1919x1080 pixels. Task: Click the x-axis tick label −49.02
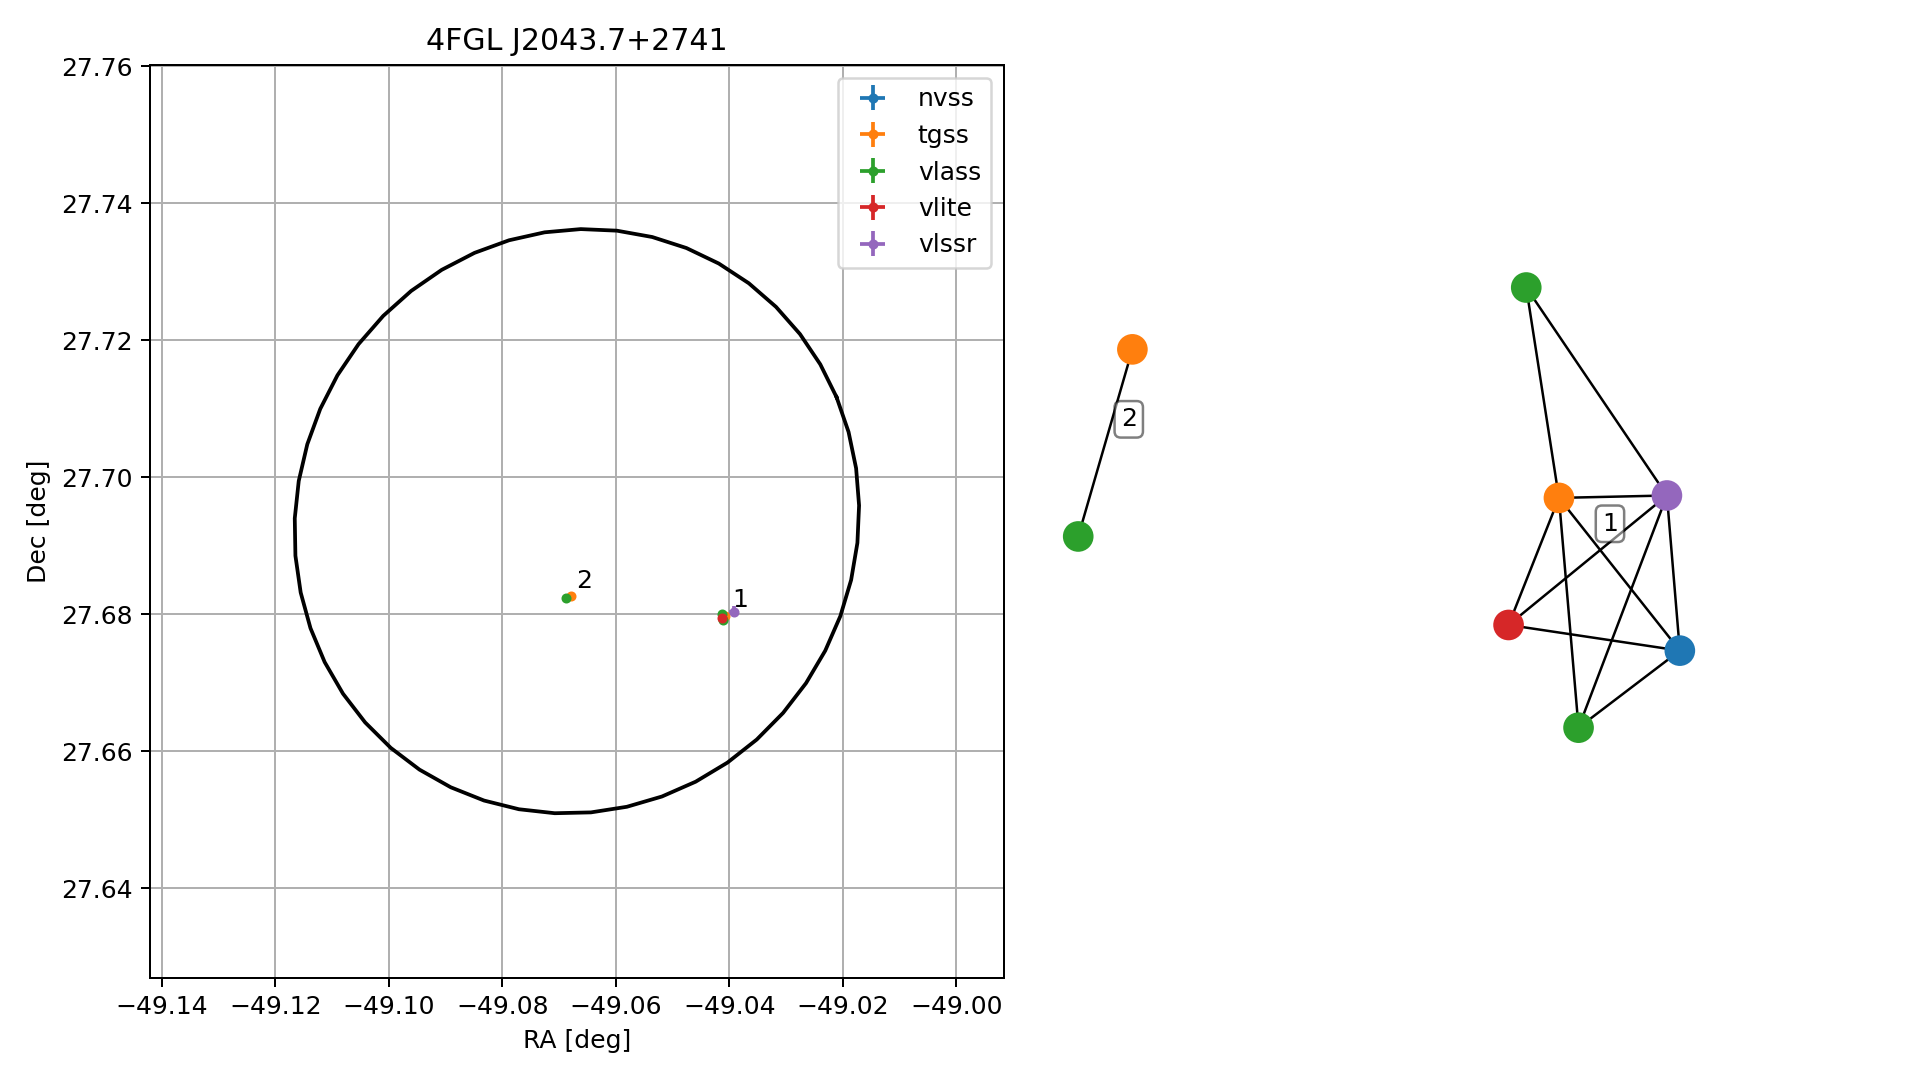[x=843, y=1005]
